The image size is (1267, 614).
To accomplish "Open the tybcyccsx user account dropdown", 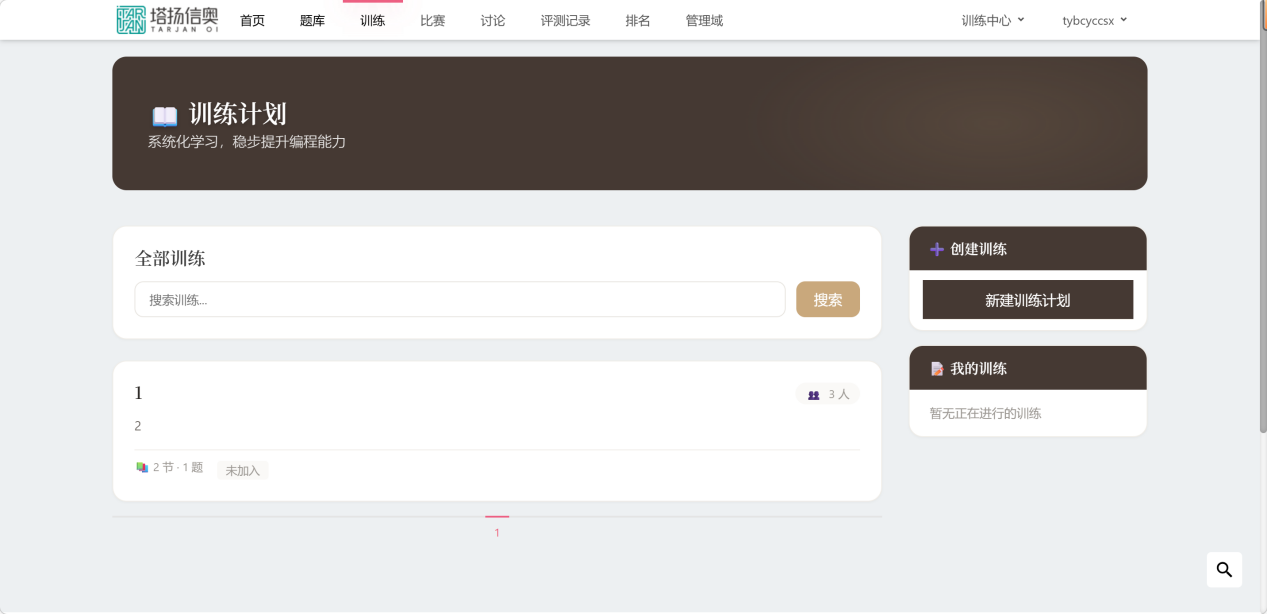I will pos(1094,20).
